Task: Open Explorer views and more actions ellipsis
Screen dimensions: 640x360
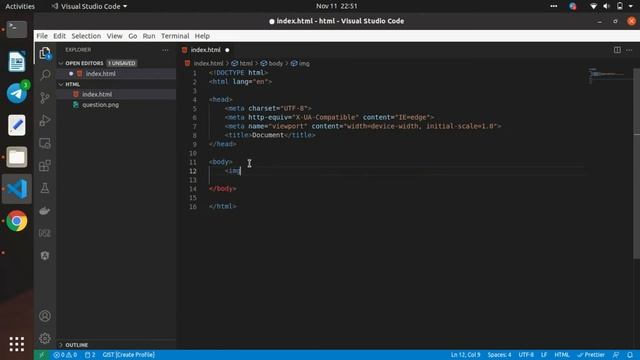Action: (165, 50)
